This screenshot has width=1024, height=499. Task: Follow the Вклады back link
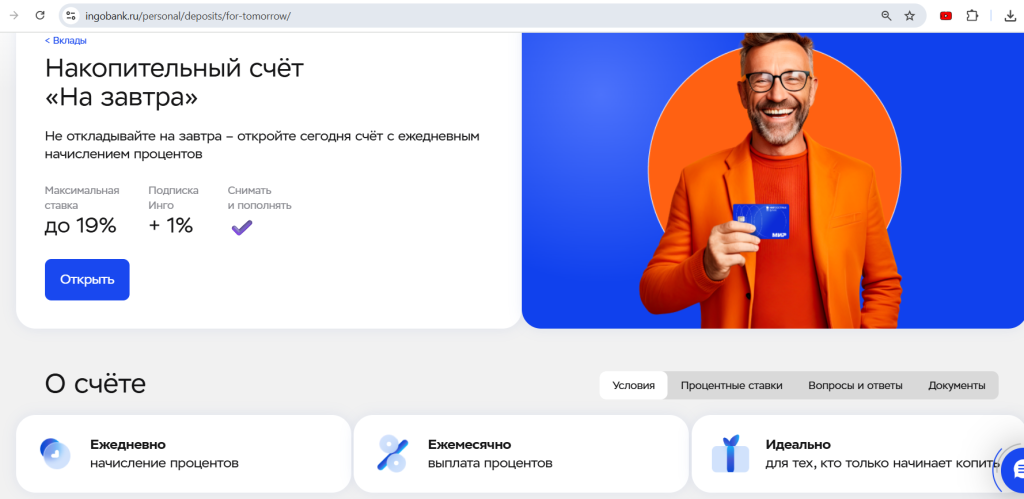[x=65, y=40]
